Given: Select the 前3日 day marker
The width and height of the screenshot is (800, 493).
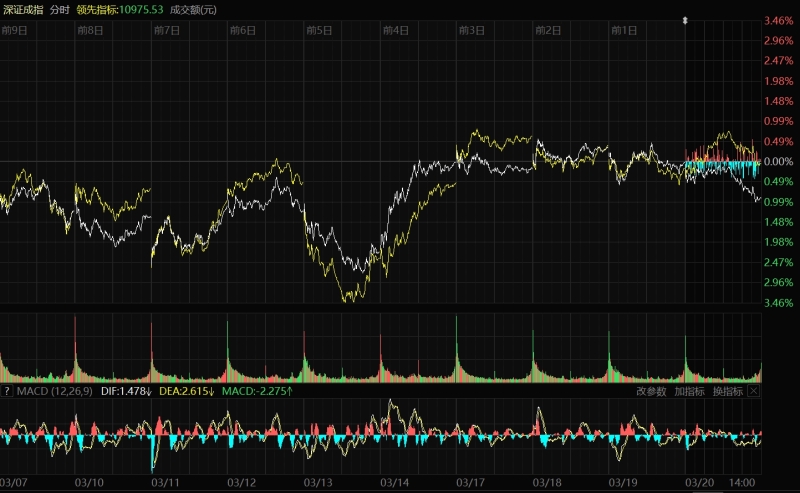Looking at the screenshot, I should pos(472,31).
